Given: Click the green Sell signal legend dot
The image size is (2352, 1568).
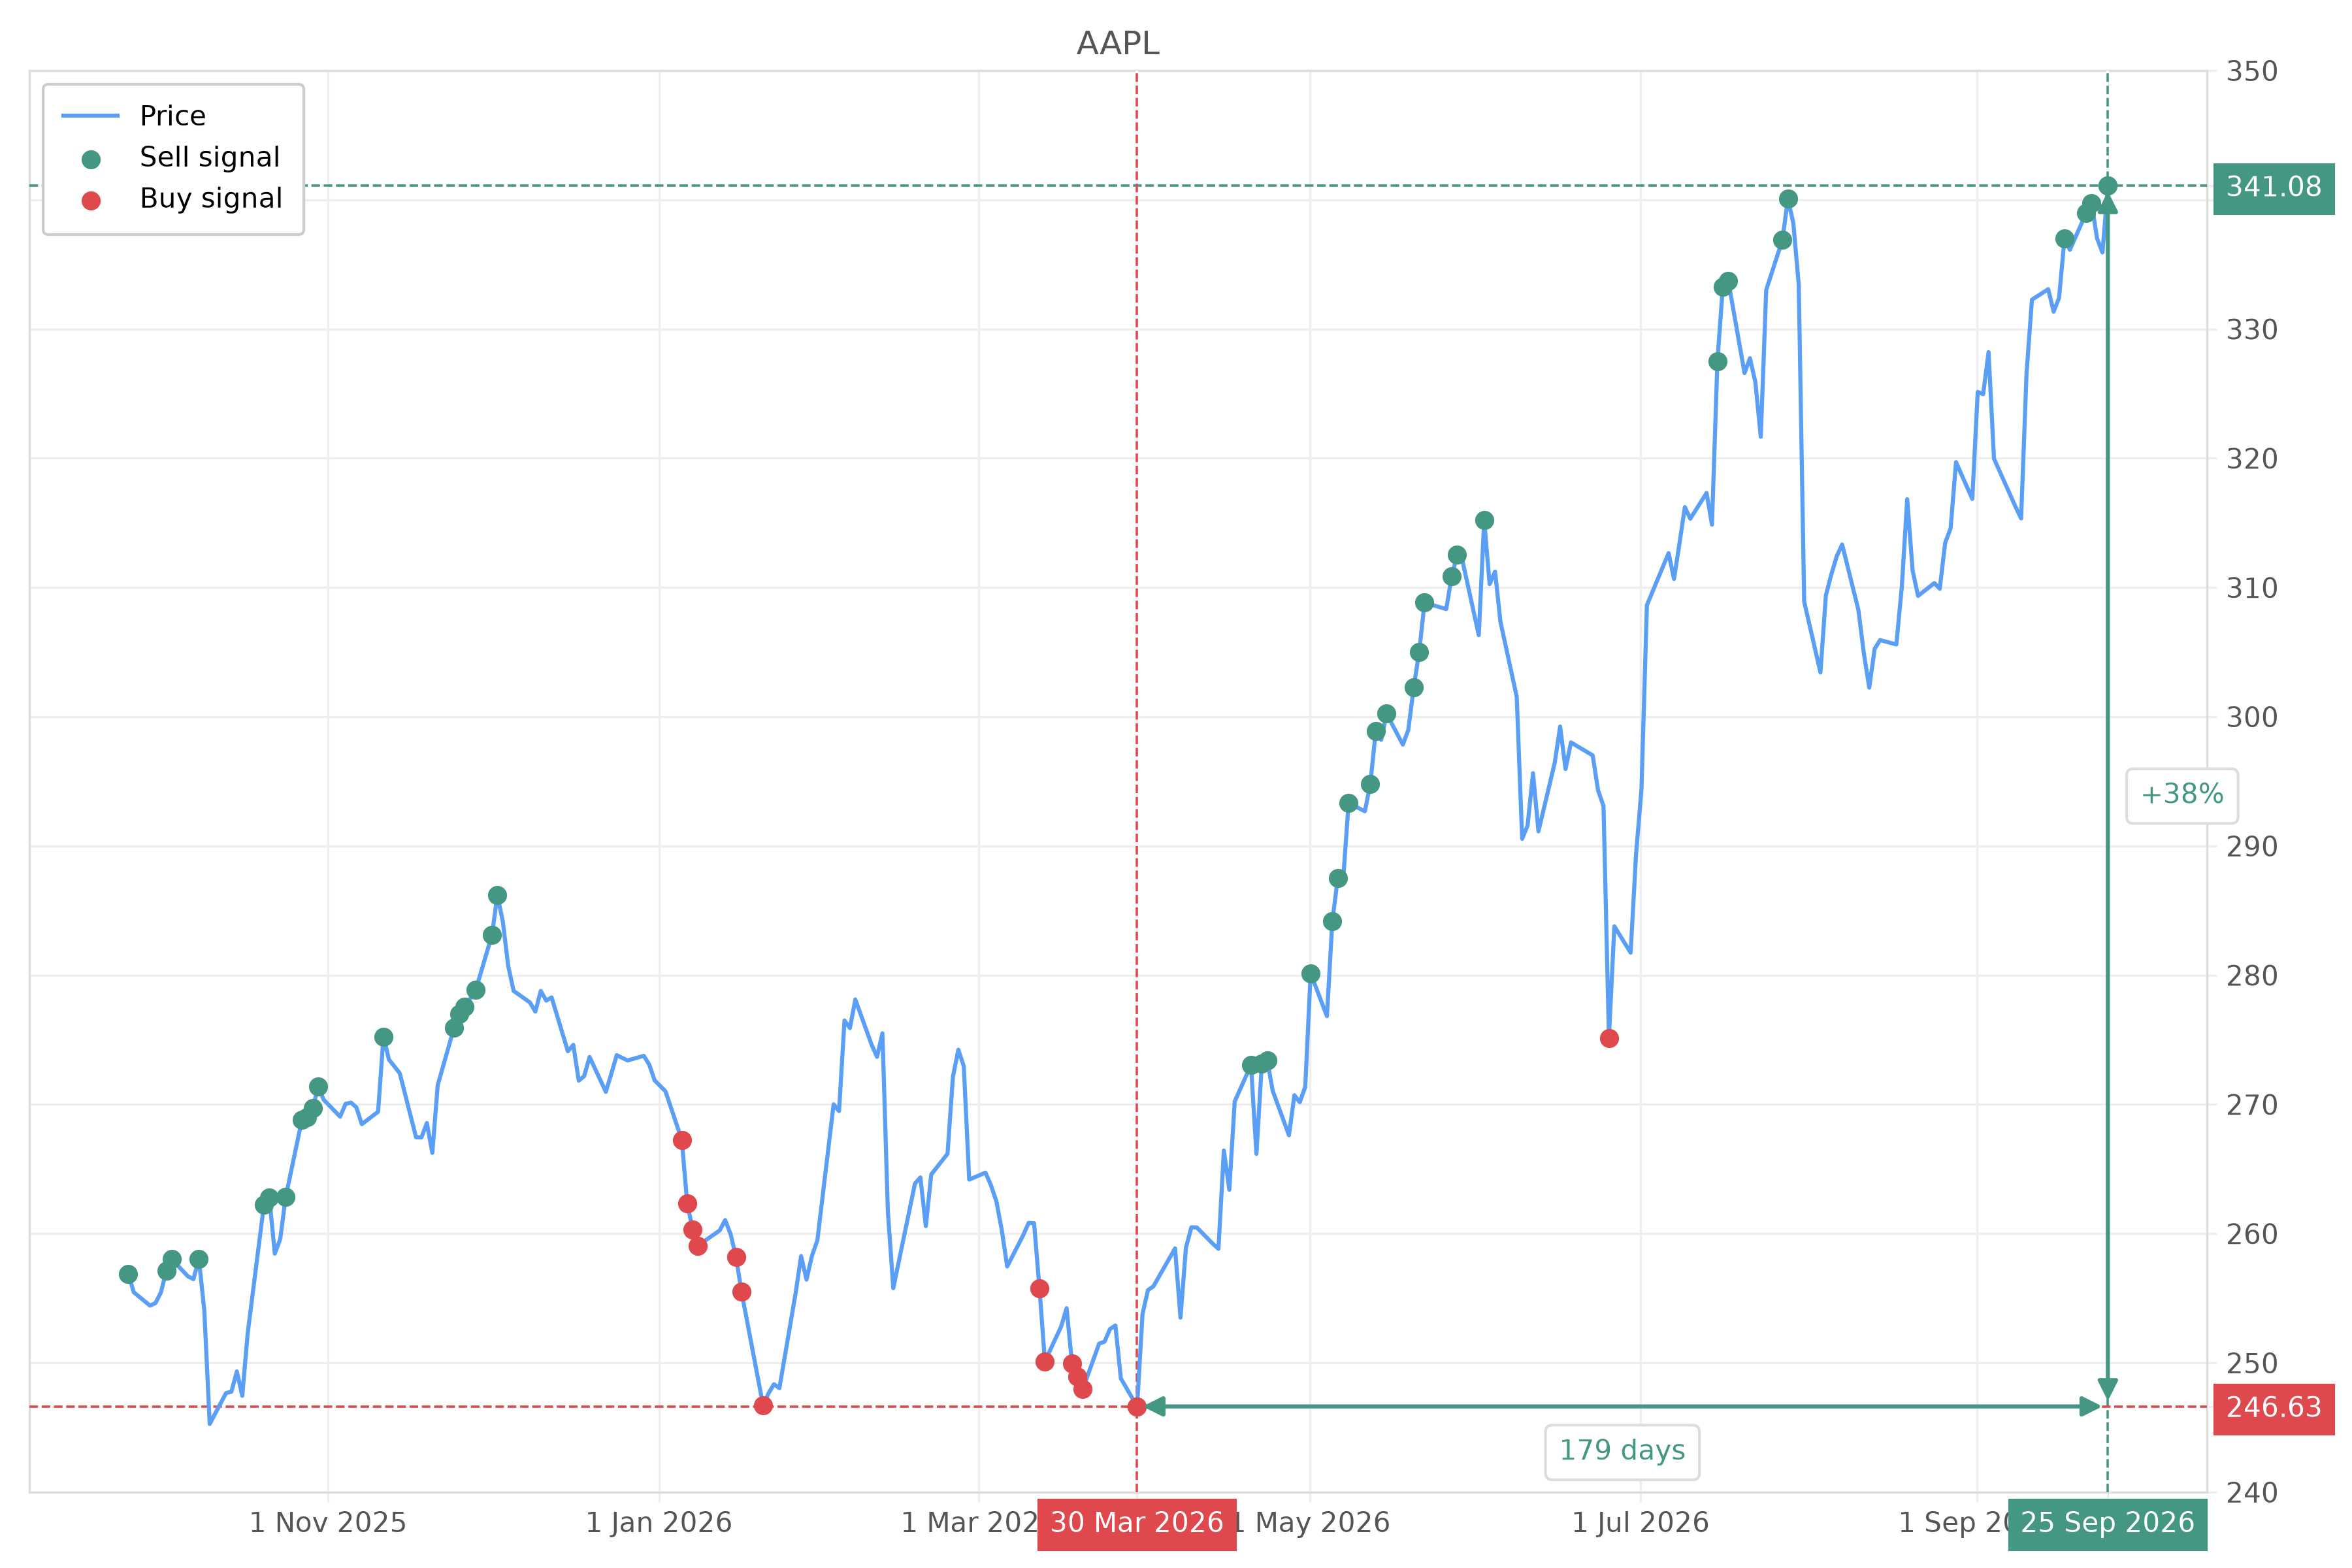Looking at the screenshot, I should click(x=91, y=159).
